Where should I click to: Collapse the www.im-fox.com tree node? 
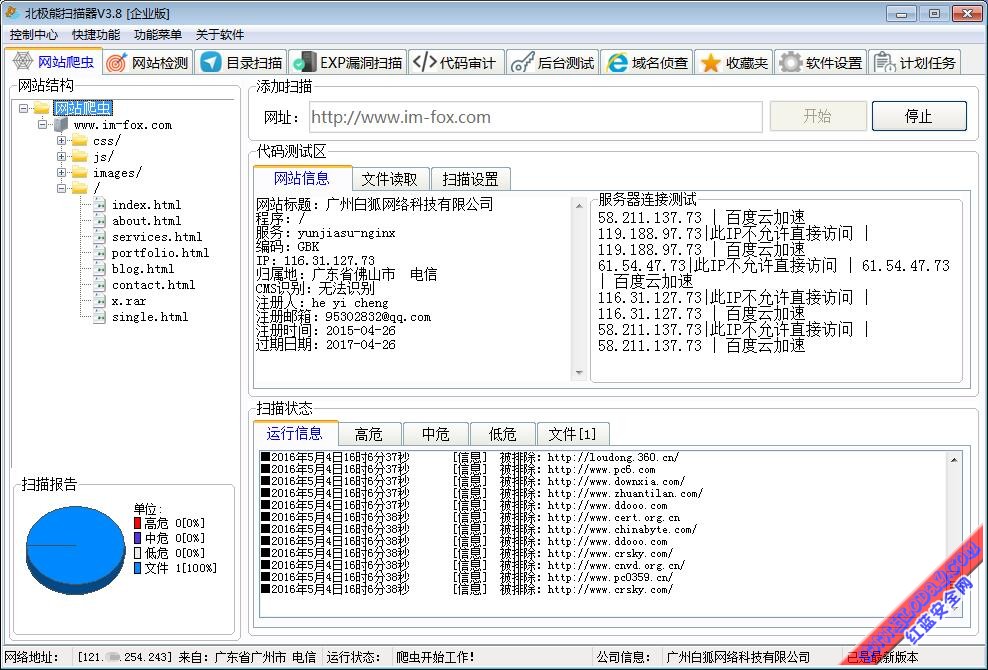pos(42,124)
